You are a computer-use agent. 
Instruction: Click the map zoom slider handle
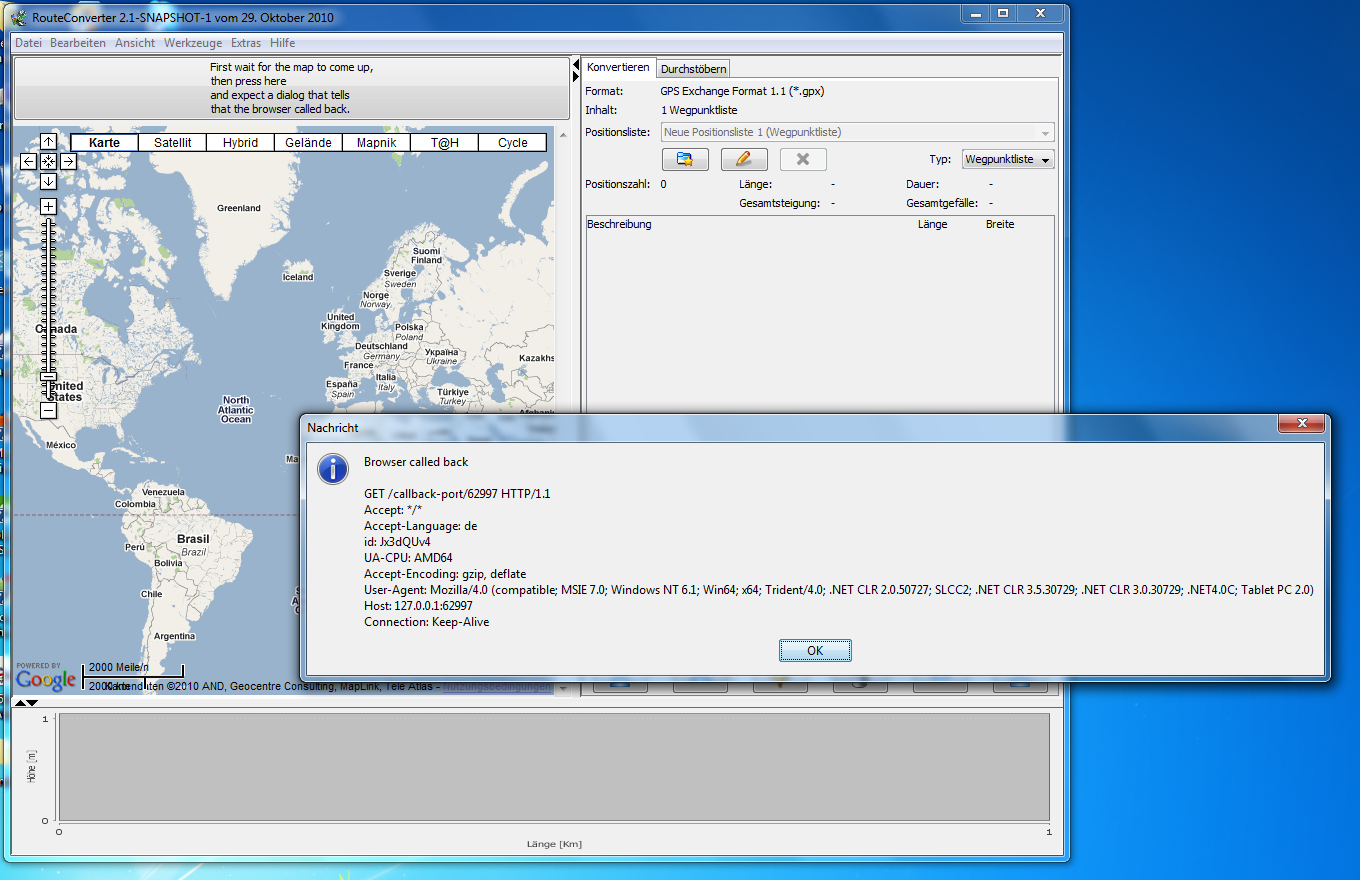[x=48, y=377]
